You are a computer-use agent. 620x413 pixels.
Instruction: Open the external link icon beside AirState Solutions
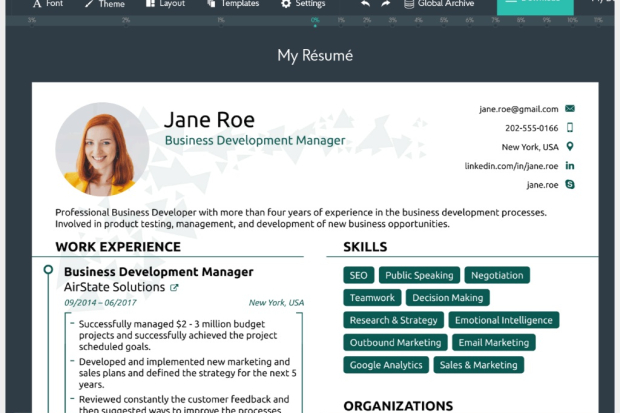point(175,288)
